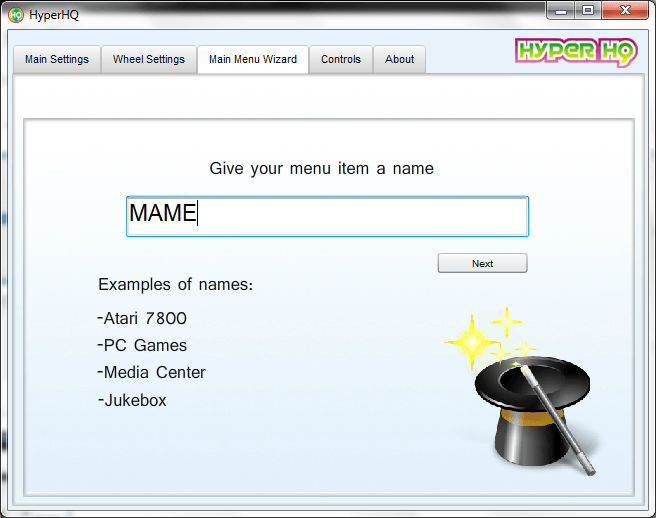Screen dimensions: 656x518
Task: Close the HyperHQ window
Action: (626, 10)
